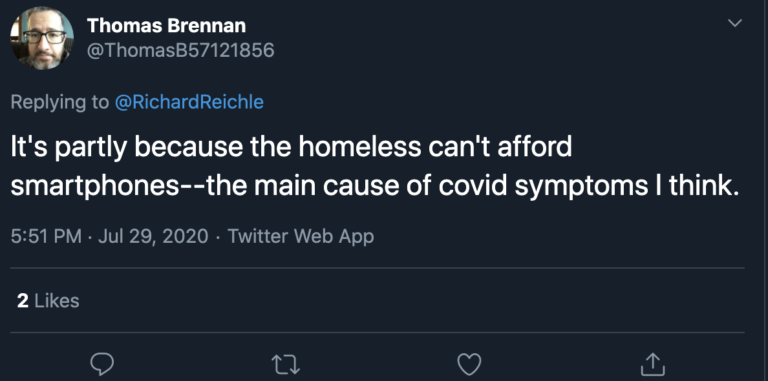Screen dimensions: 768x381
Task: Click the 5:51 PM timestamp
Action: point(46,237)
